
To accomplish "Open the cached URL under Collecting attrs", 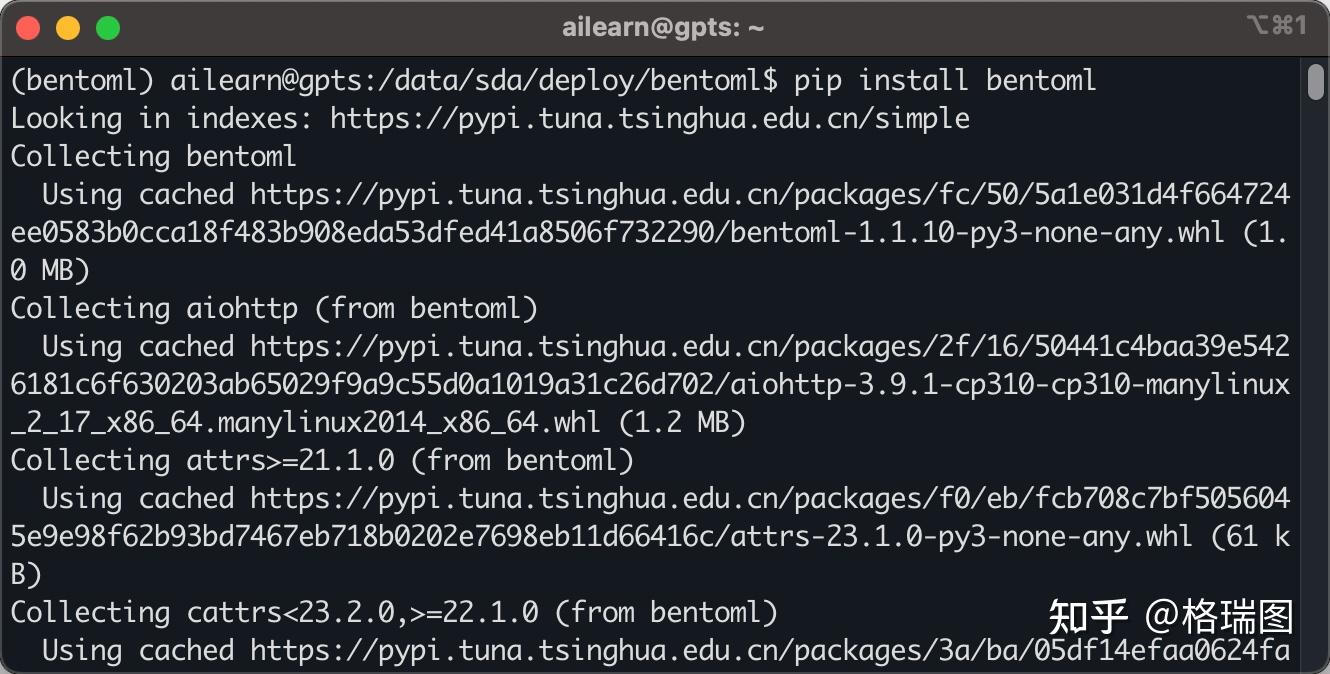I will [x=770, y=498].
